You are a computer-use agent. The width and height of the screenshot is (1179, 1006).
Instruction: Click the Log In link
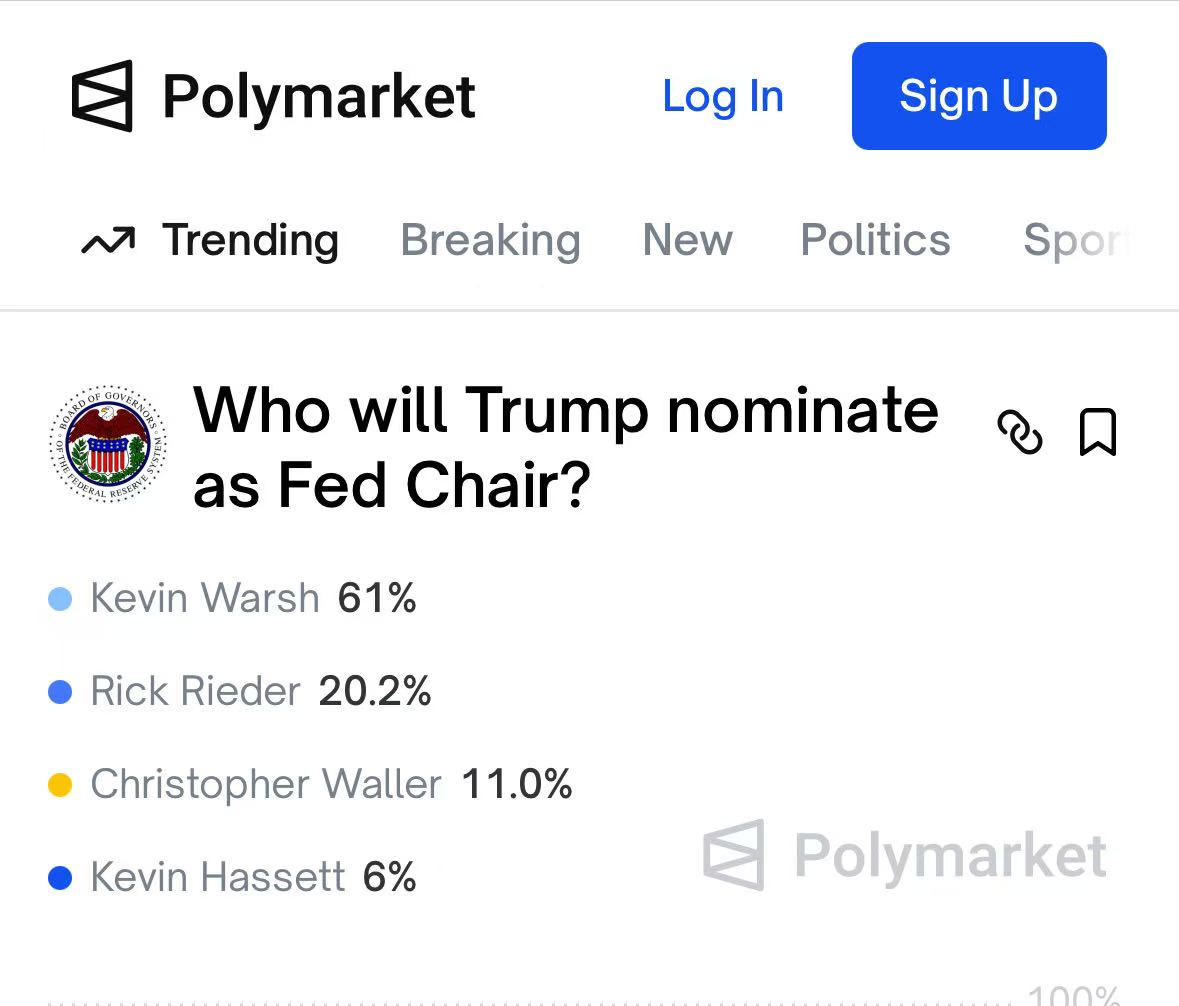coord(722,97)
